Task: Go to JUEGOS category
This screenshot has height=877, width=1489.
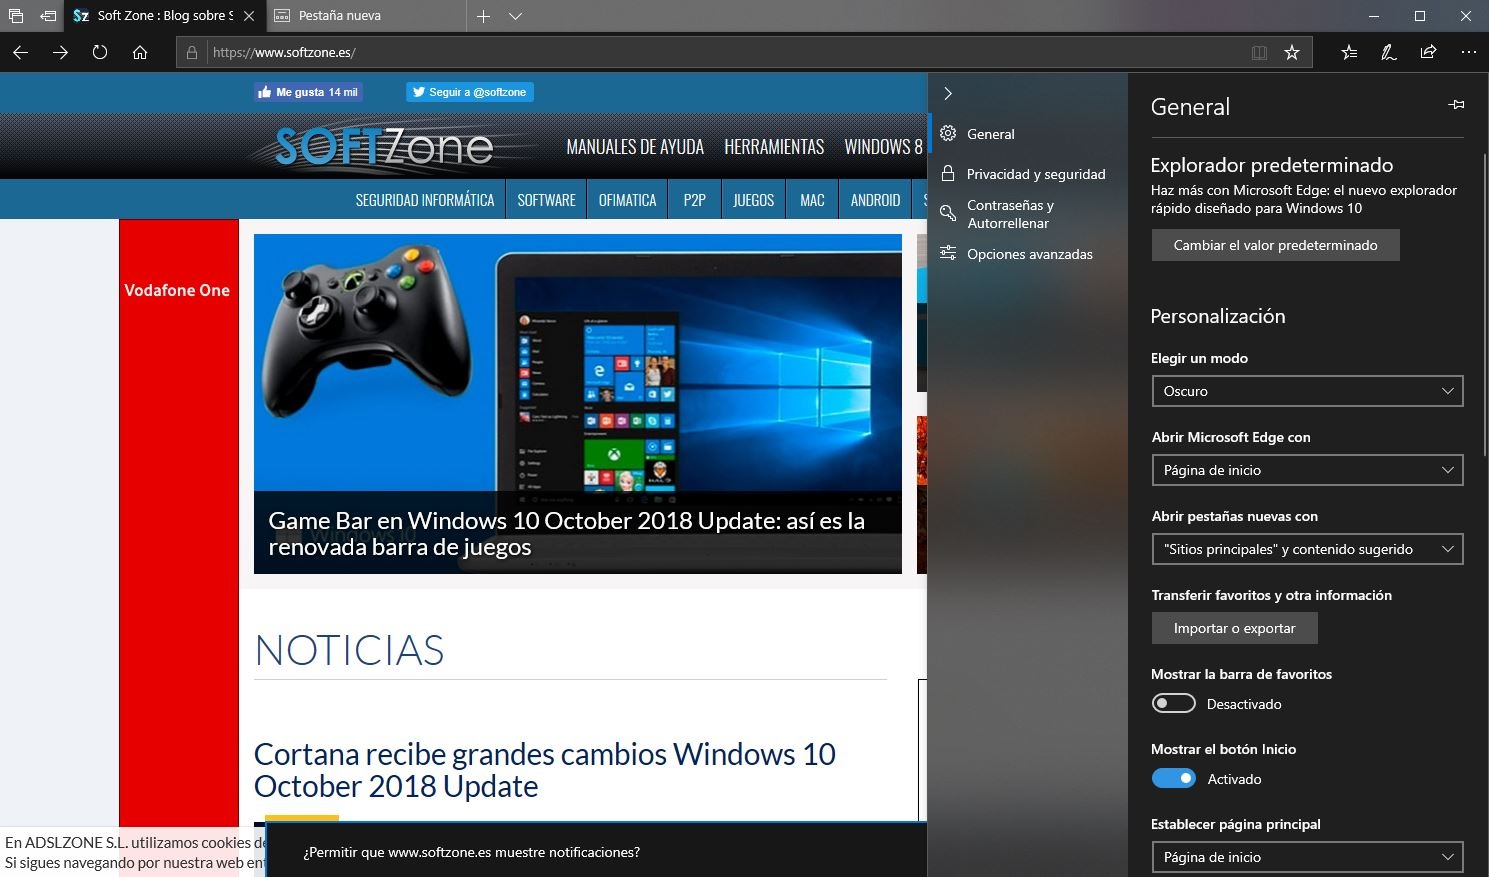Action: click(x=753, y=200)
